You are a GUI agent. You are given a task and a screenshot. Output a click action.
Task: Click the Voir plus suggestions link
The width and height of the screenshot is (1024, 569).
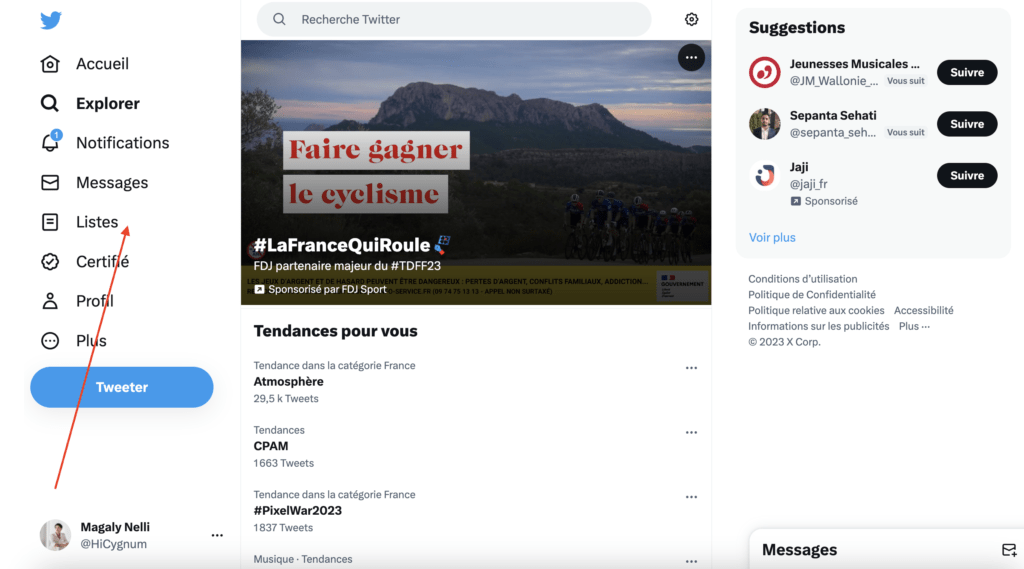tap(772, 238)
